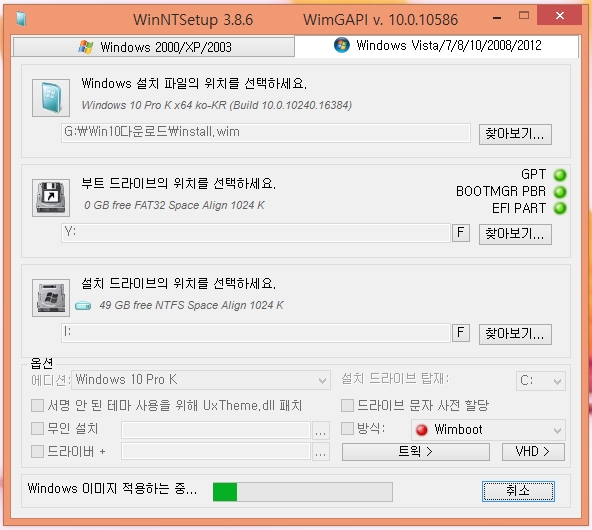Click the Windows 이미지 적용하는 중 status text
The image size is (592, 530).
pyautogui.click(x=112, y=488)
